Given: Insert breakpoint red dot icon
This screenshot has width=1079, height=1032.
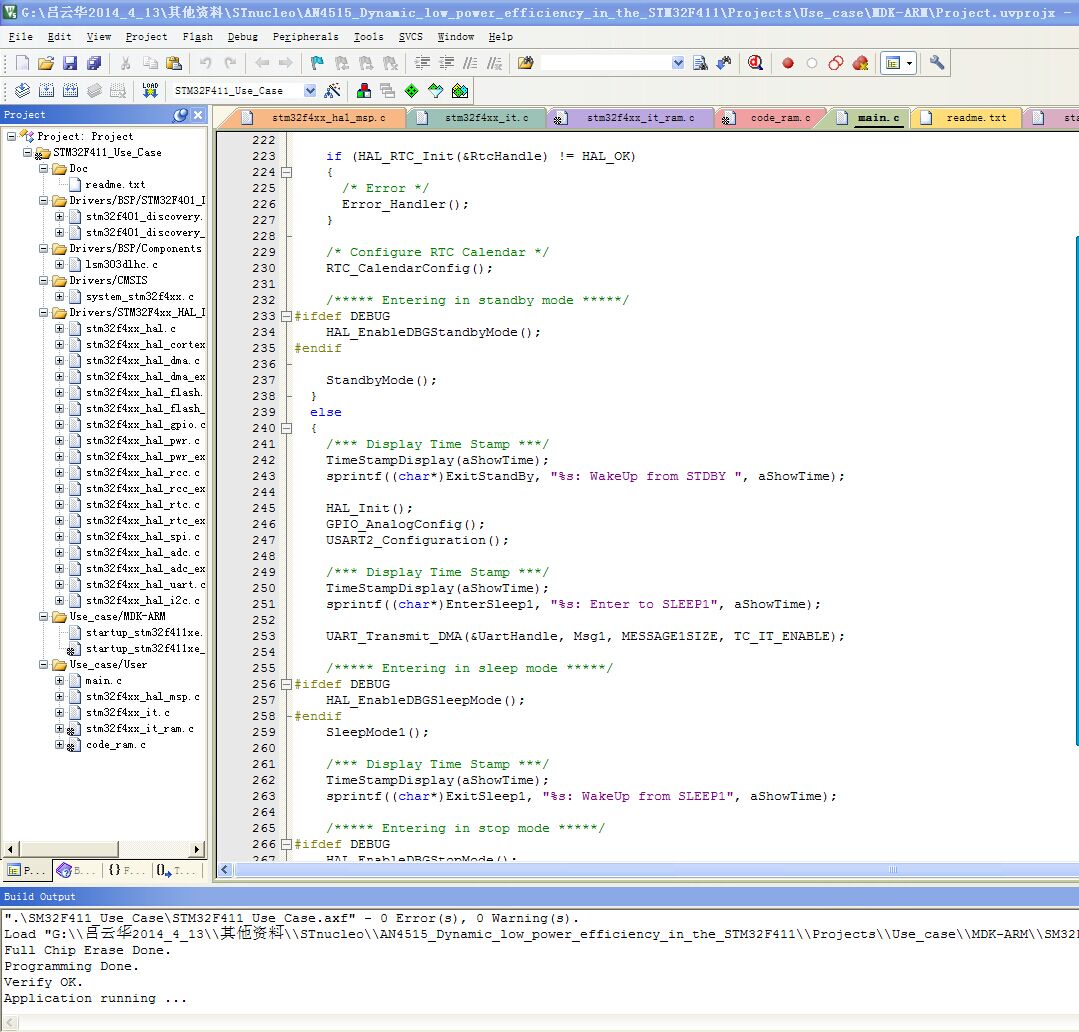Looking at the screenshot, I should [x=788, y=63].
